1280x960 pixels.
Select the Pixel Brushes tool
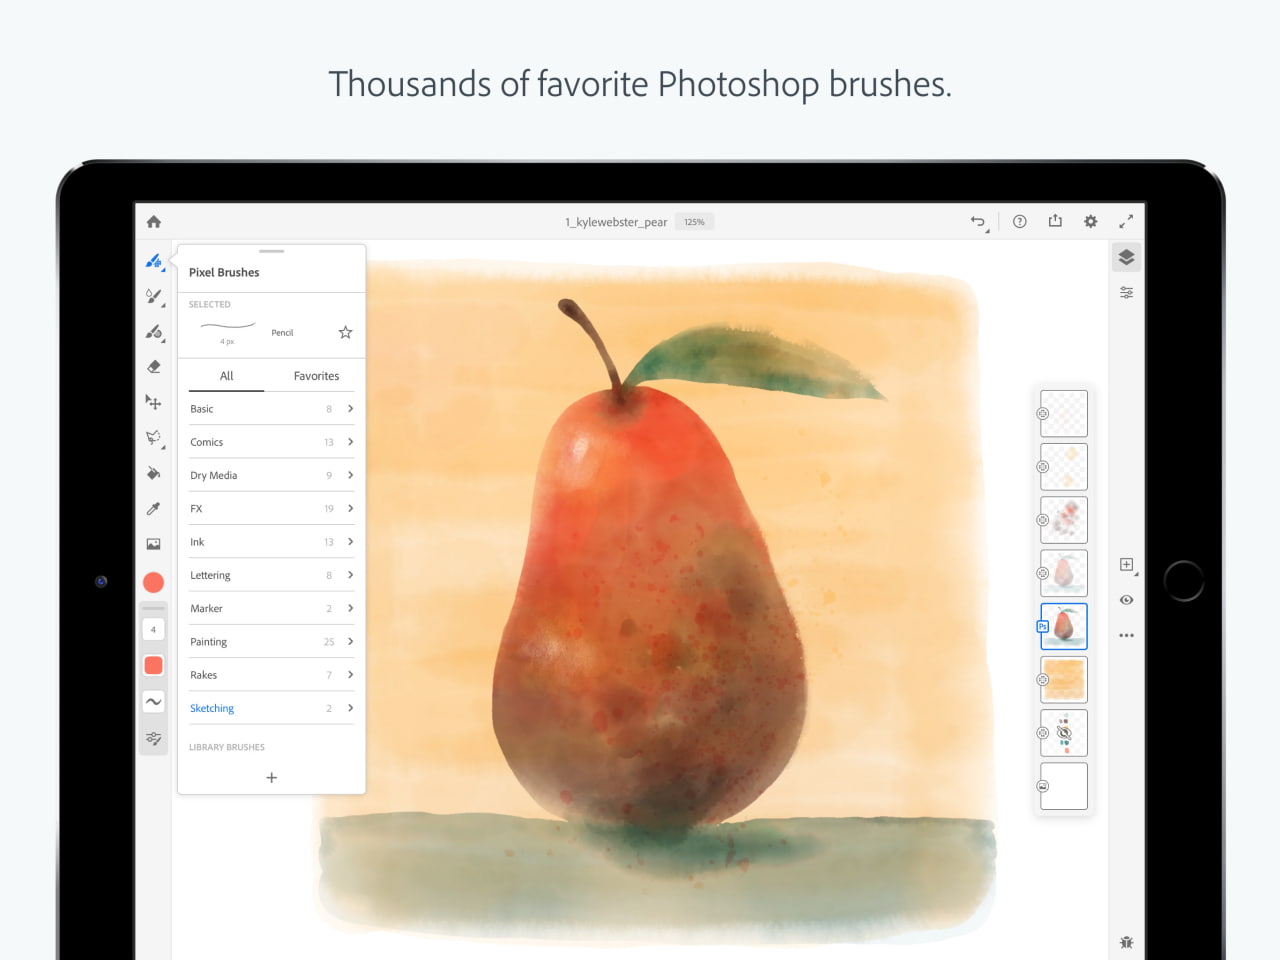pos(153,261)
